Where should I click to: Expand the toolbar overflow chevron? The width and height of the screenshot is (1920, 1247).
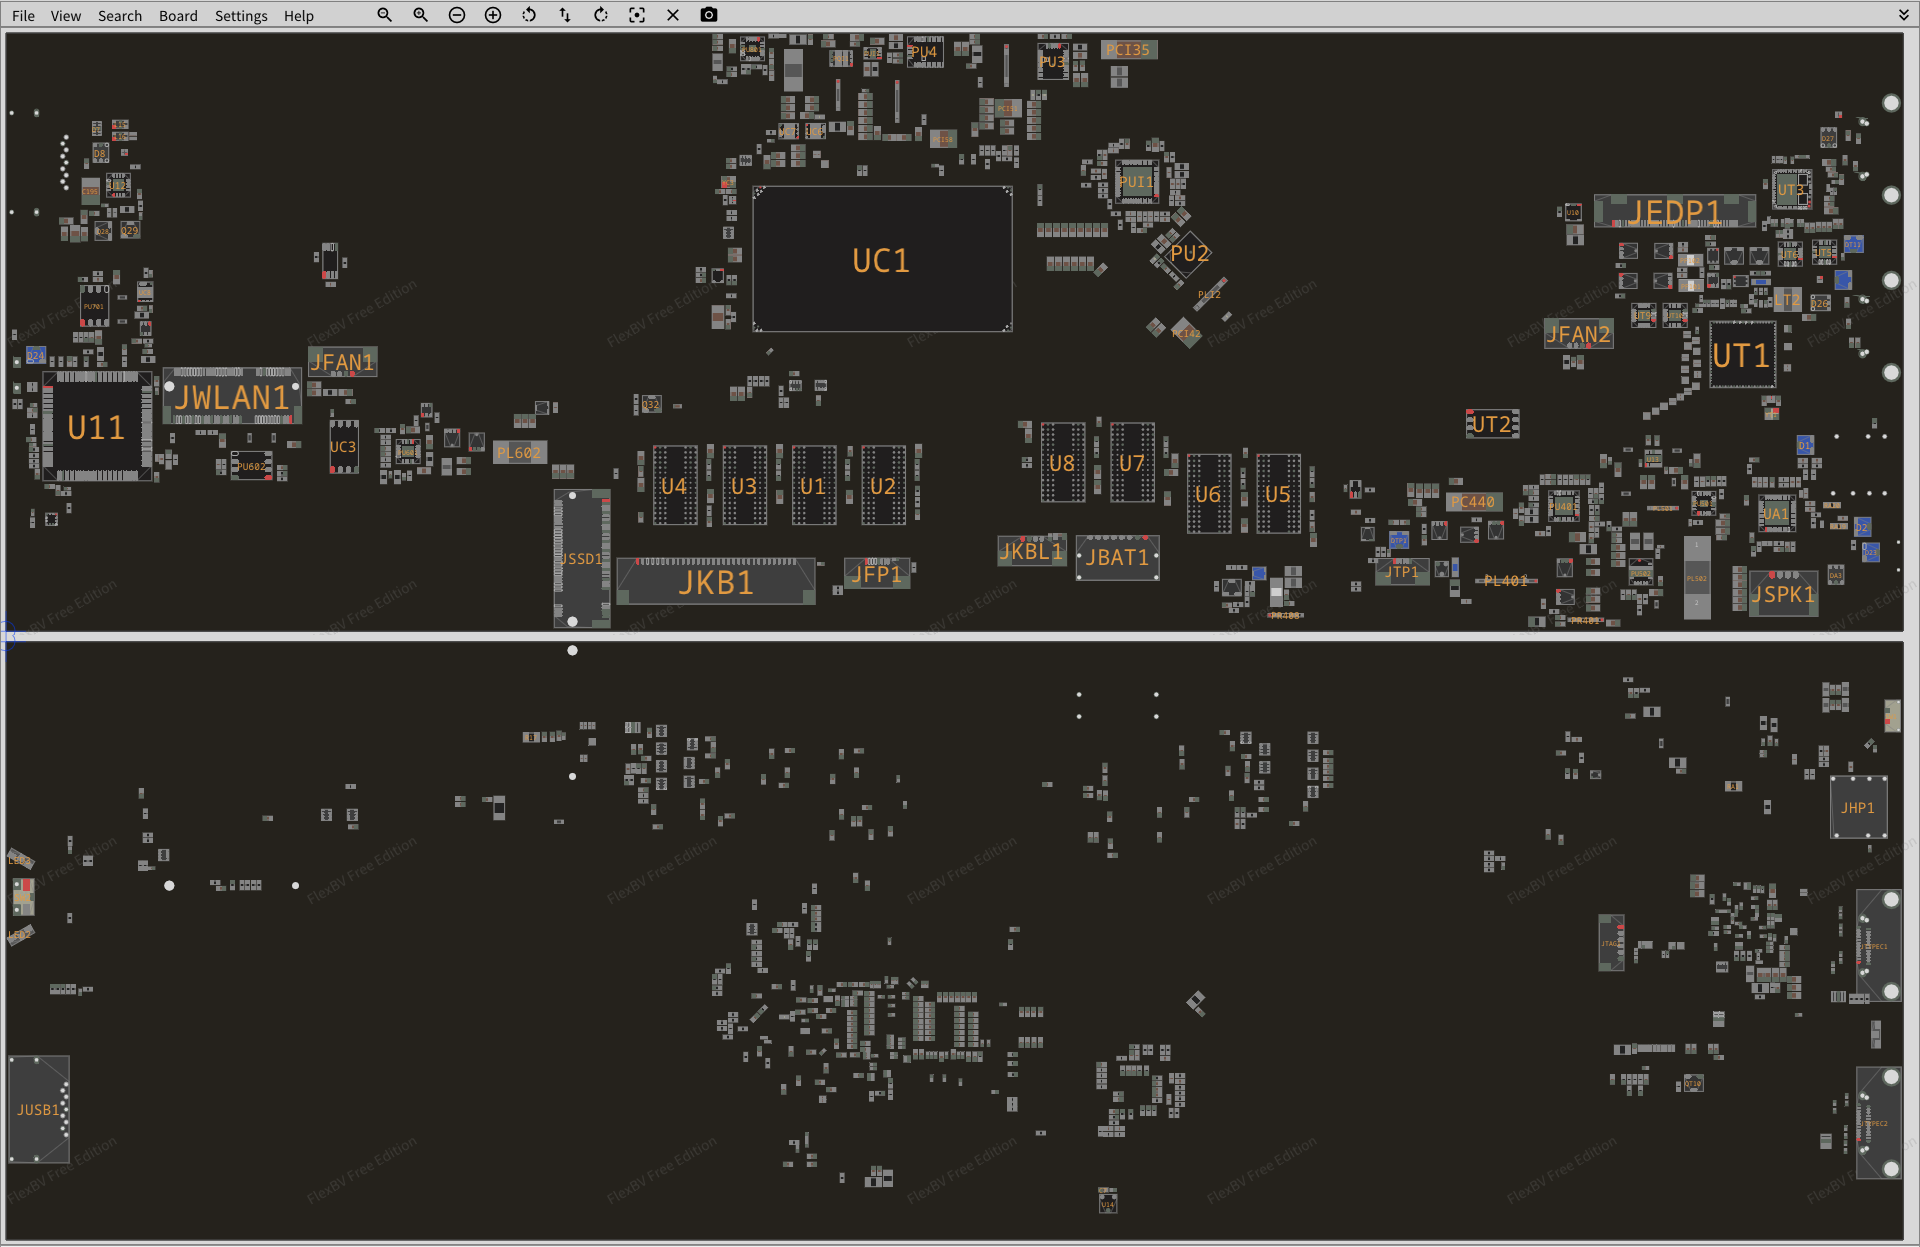1903,15
